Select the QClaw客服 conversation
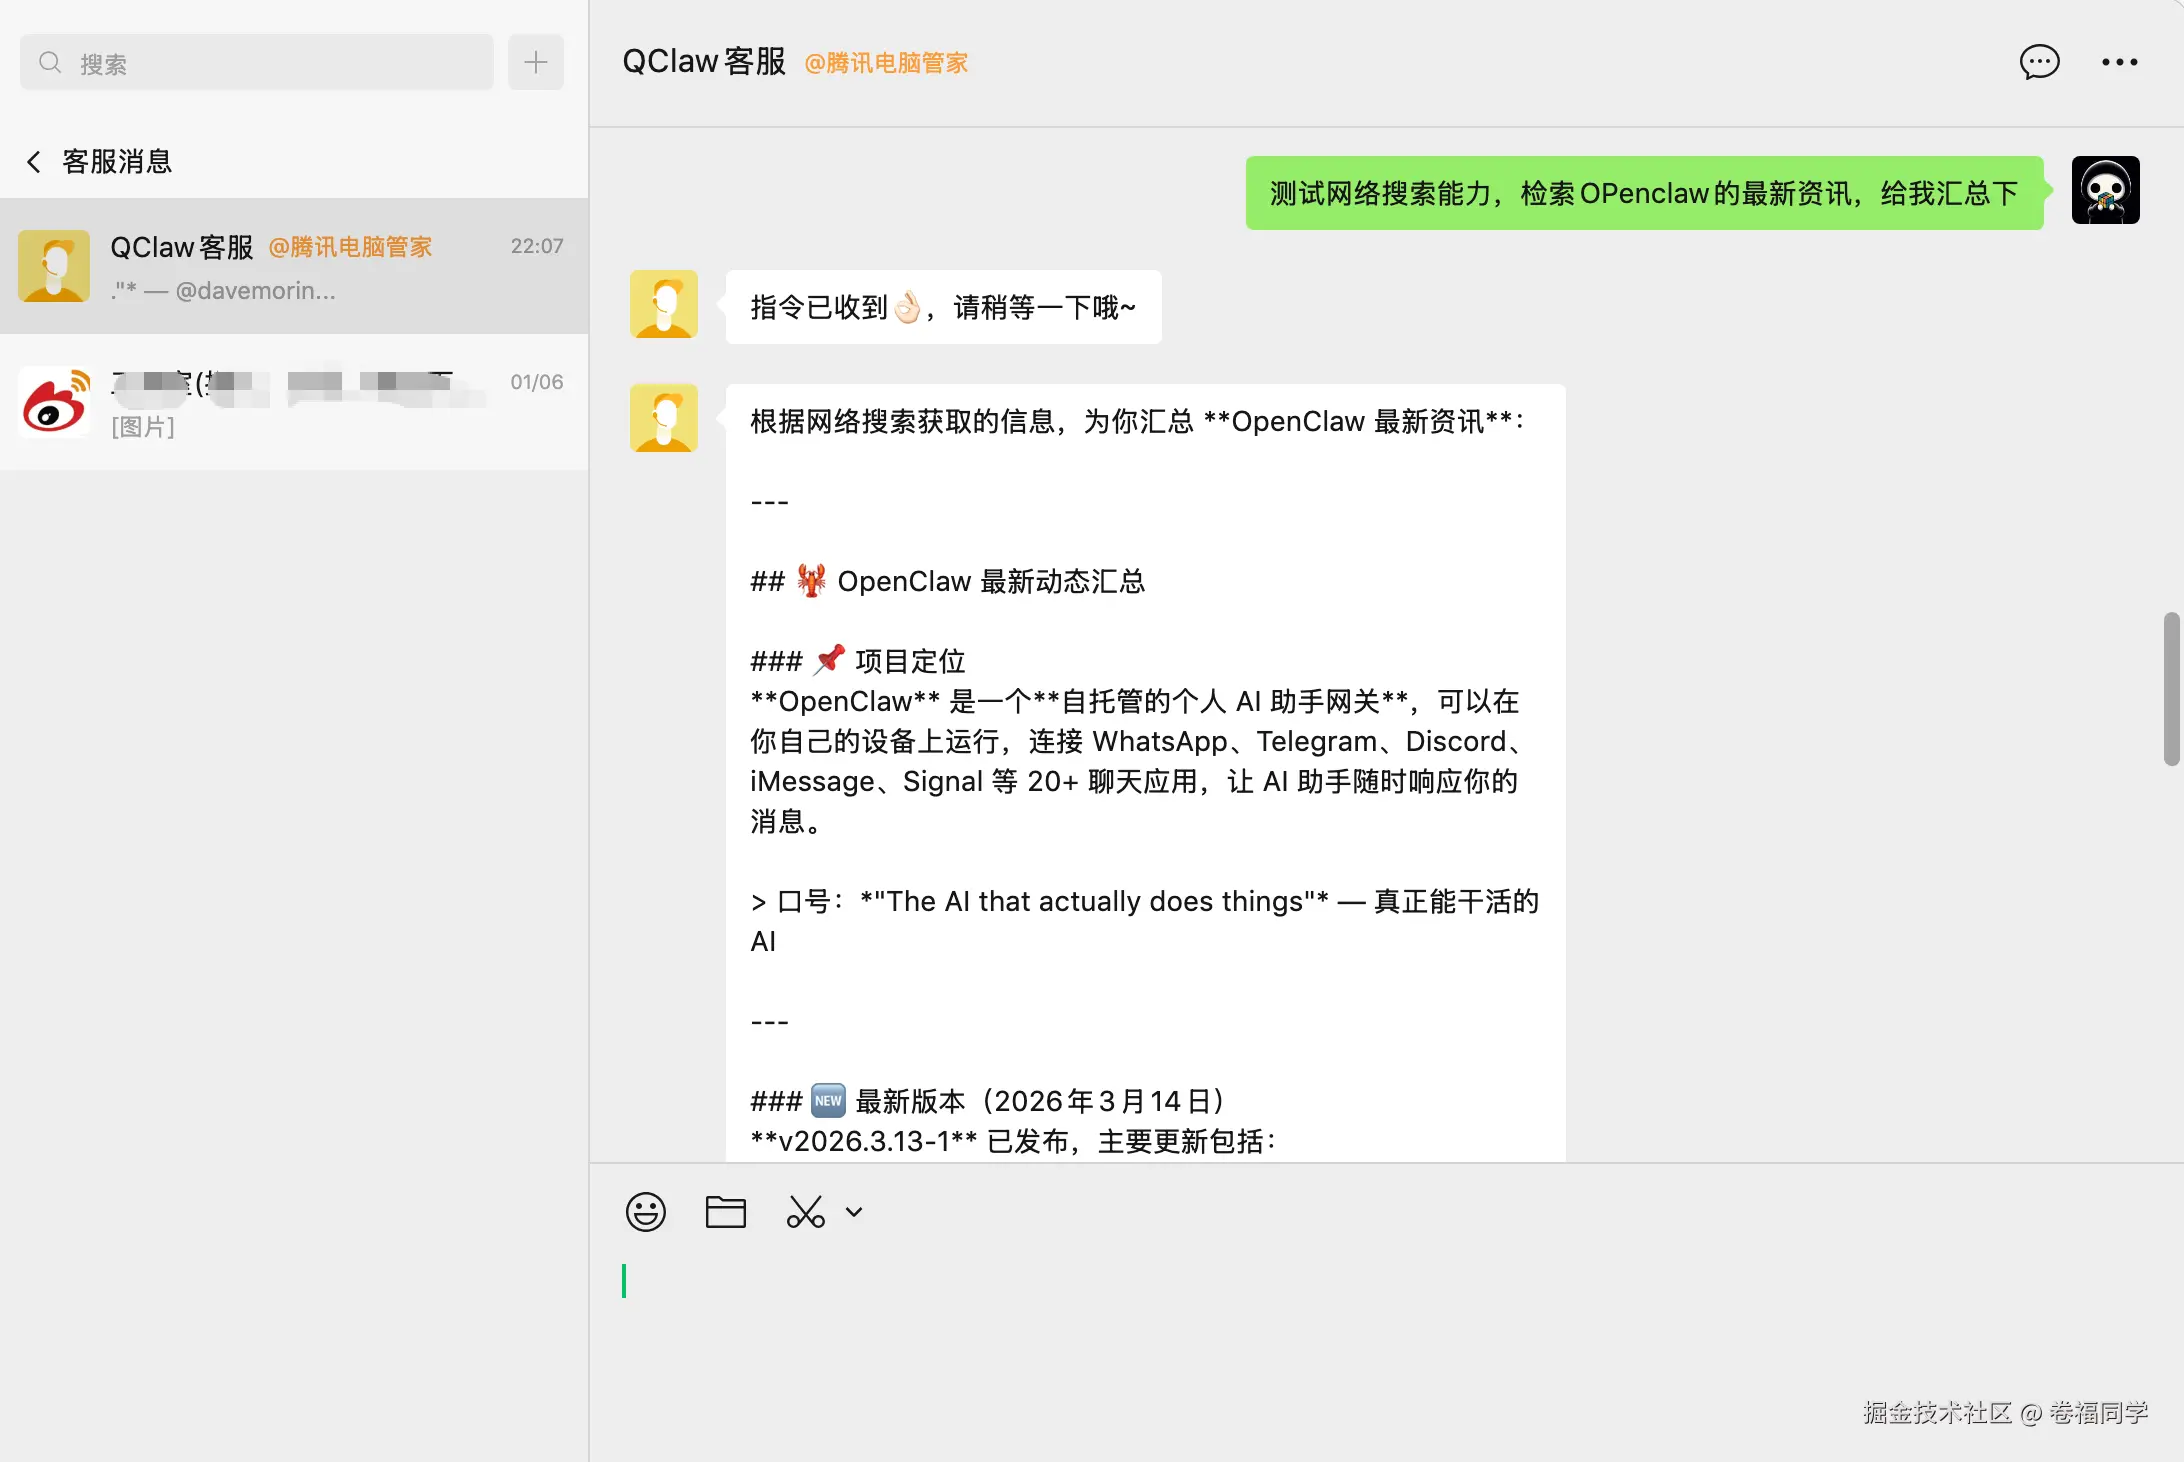Screen dimensions: 2184x1462 click(x=294, y=266)
